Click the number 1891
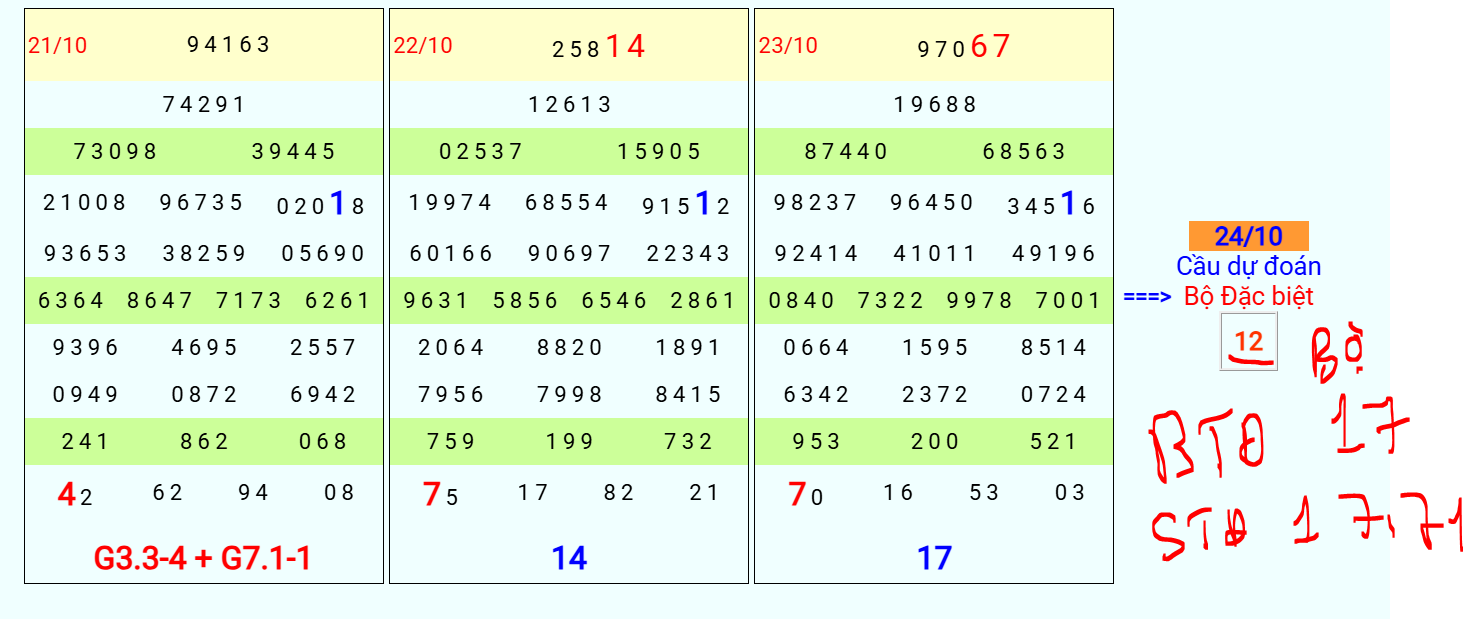 click(x=689, y=347)
